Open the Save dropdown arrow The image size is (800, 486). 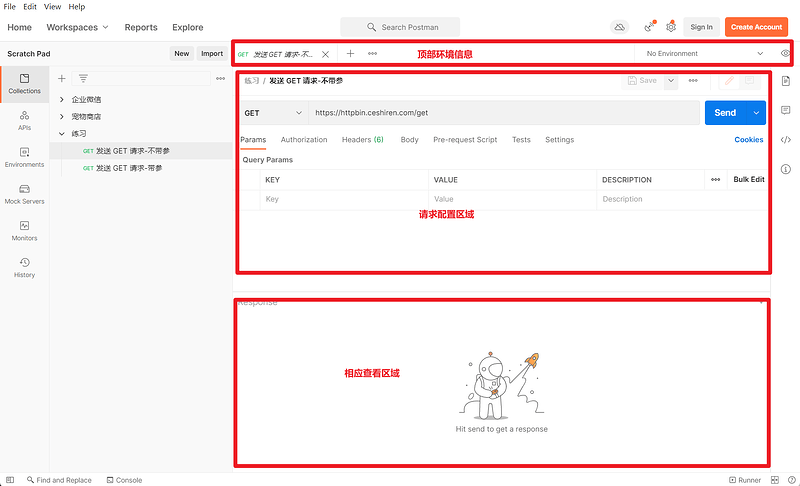(671, 81)
